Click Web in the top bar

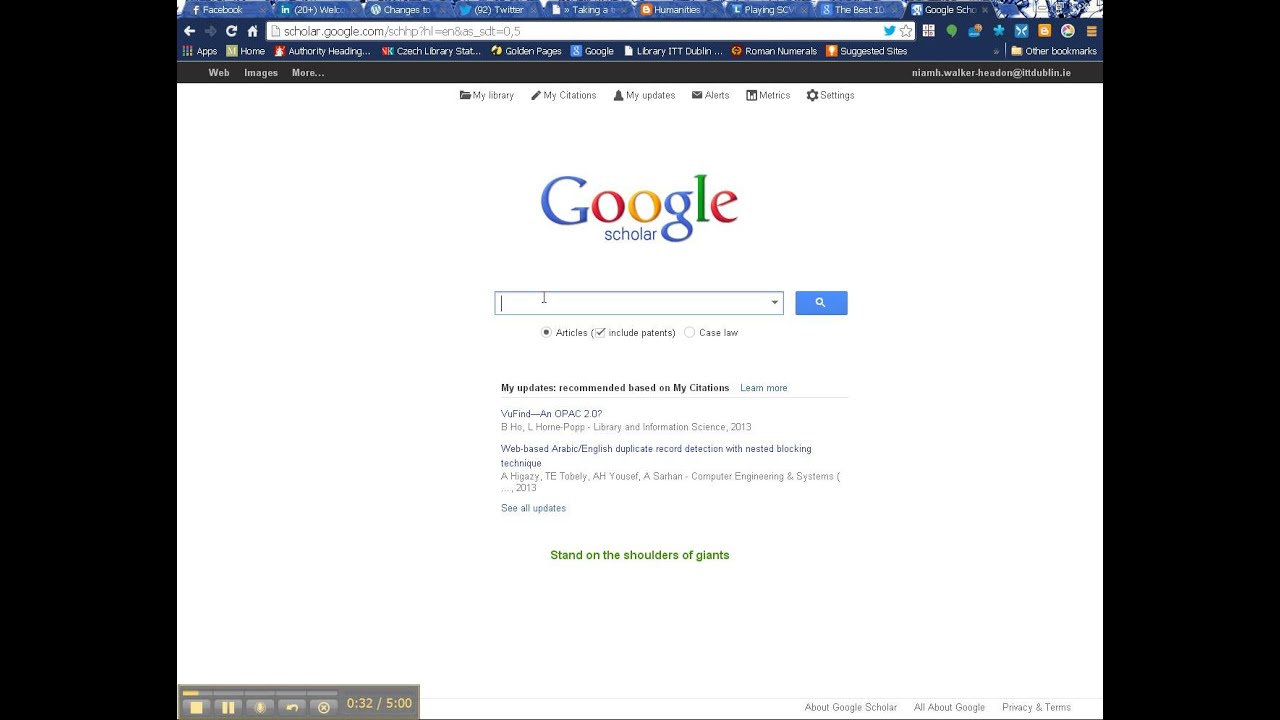[x=219, y=73]
